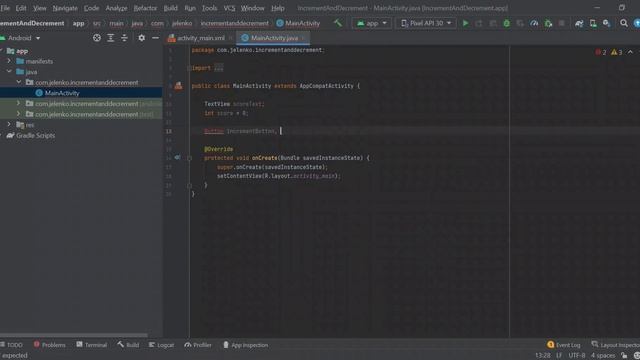Apply changes and restart activity icon
Viewport: 640px width, 360px height.
pos(479,23)
